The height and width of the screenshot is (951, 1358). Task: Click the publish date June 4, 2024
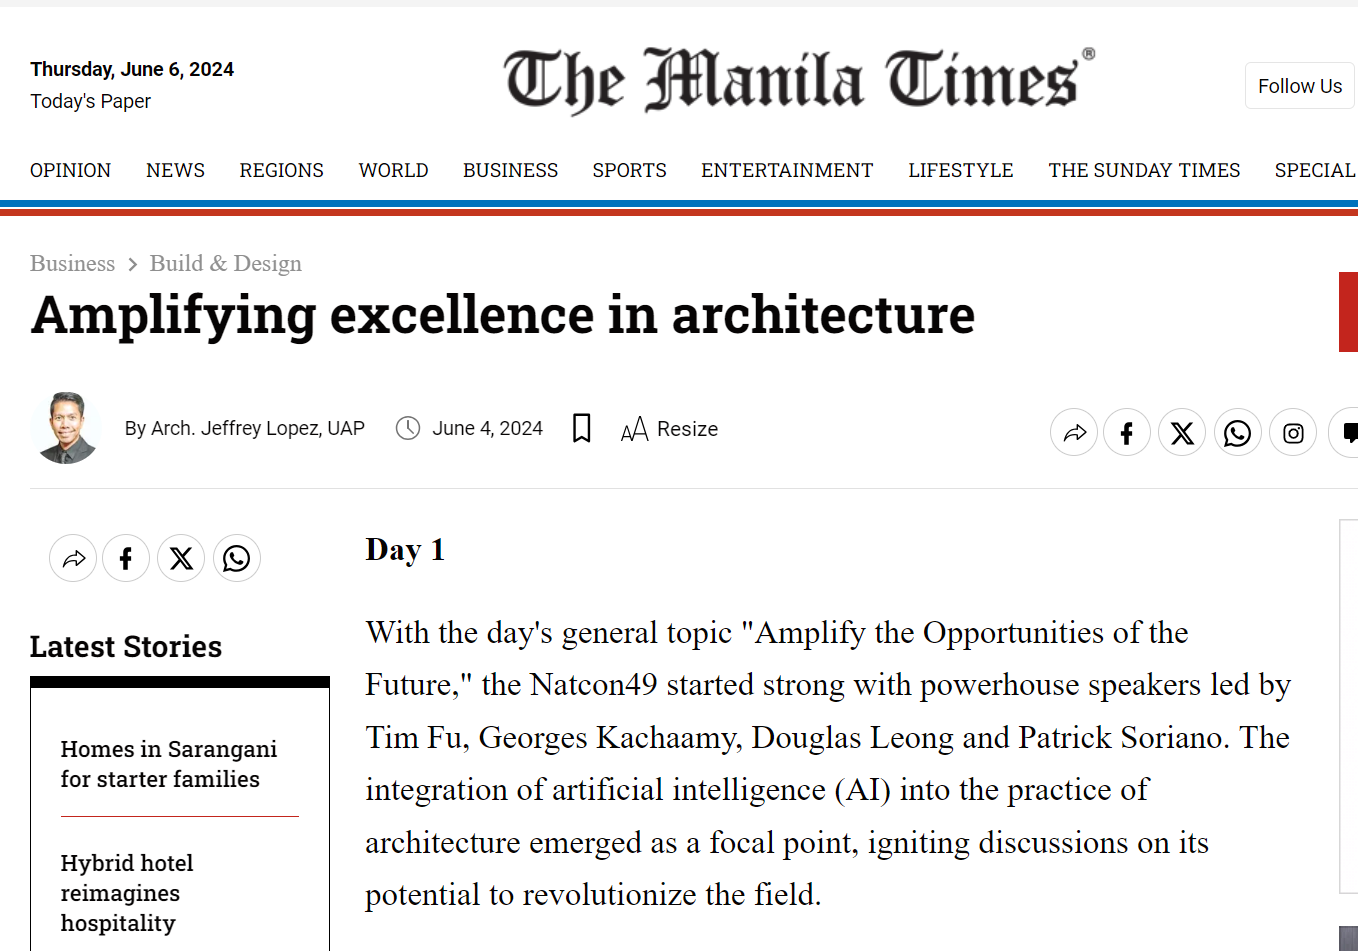(x=487, y=428)
